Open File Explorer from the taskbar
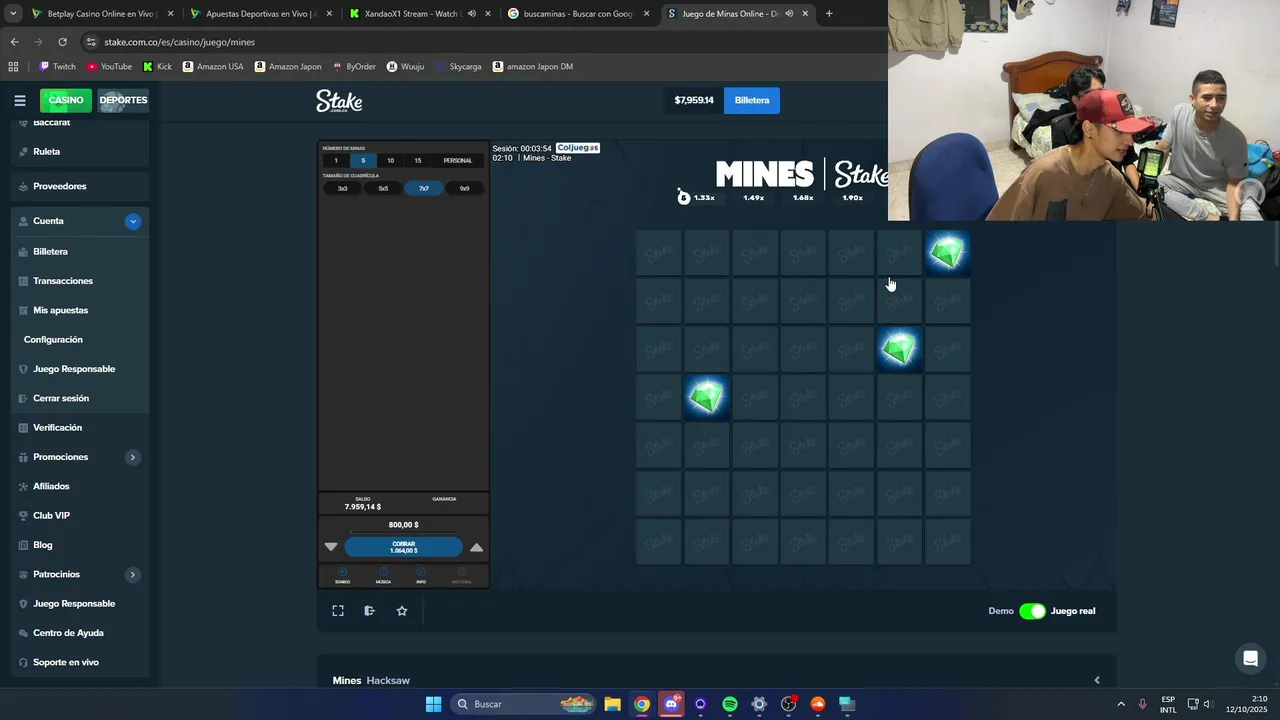1280x720 pixels. [x=613, y=704]
